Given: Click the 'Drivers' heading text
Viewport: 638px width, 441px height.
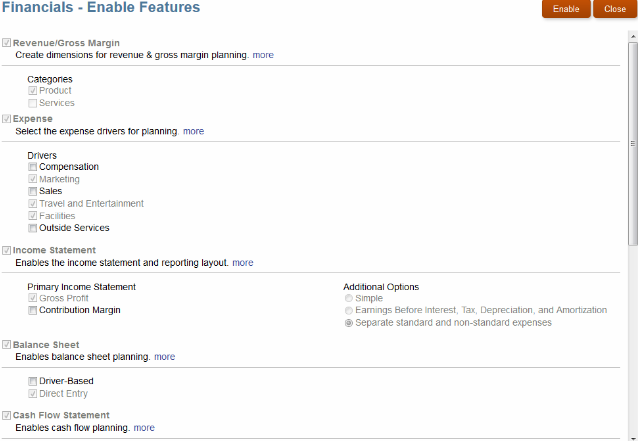Looking at the screenshot, I should (x=42, y=155).
